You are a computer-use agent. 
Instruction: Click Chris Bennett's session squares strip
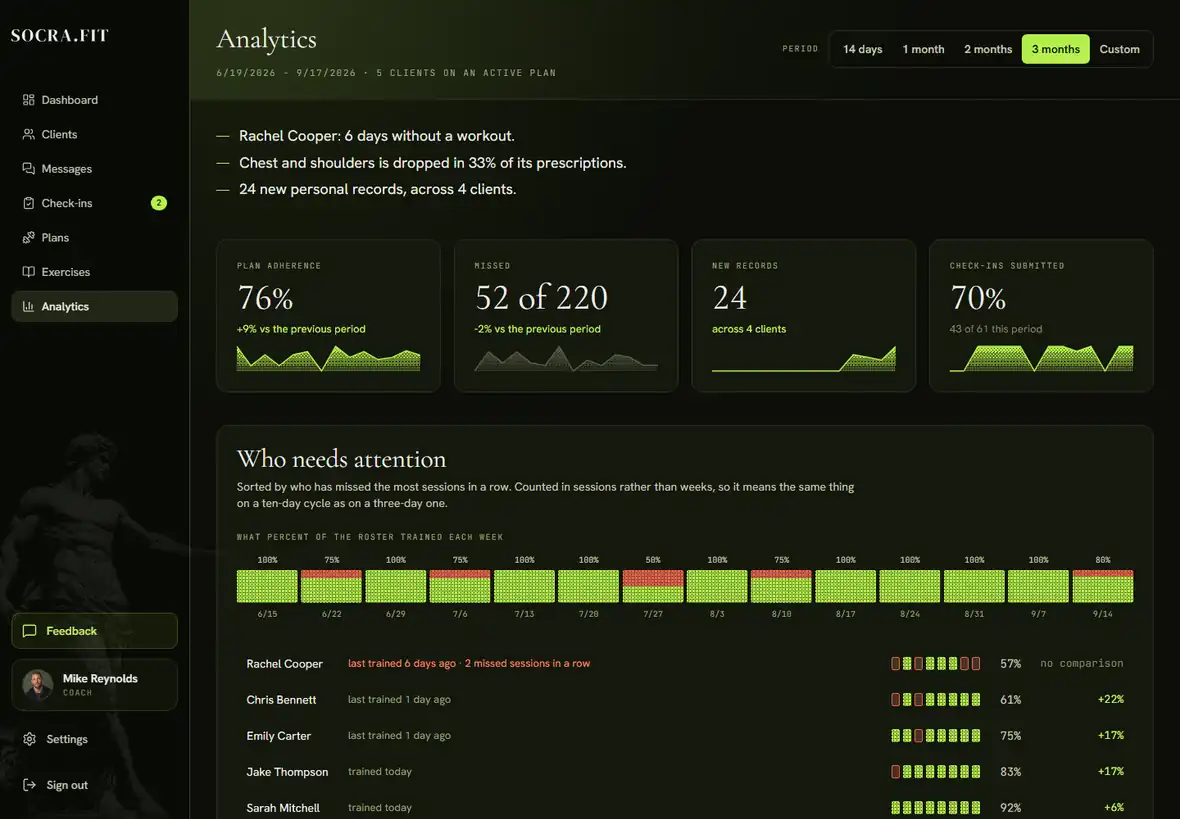[x=935, y=699]
